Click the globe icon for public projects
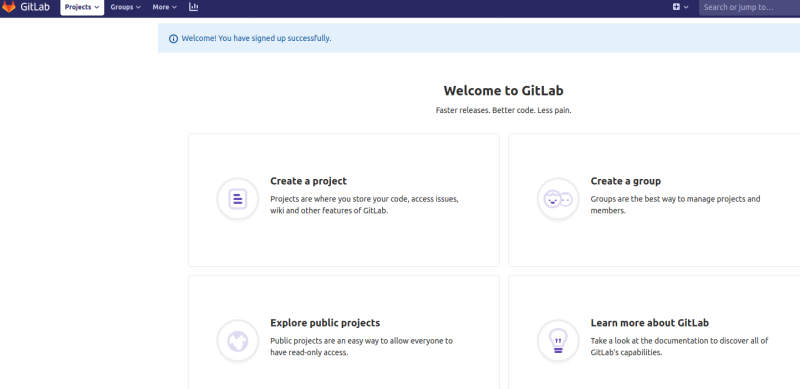800x389 pixels. 238,341
